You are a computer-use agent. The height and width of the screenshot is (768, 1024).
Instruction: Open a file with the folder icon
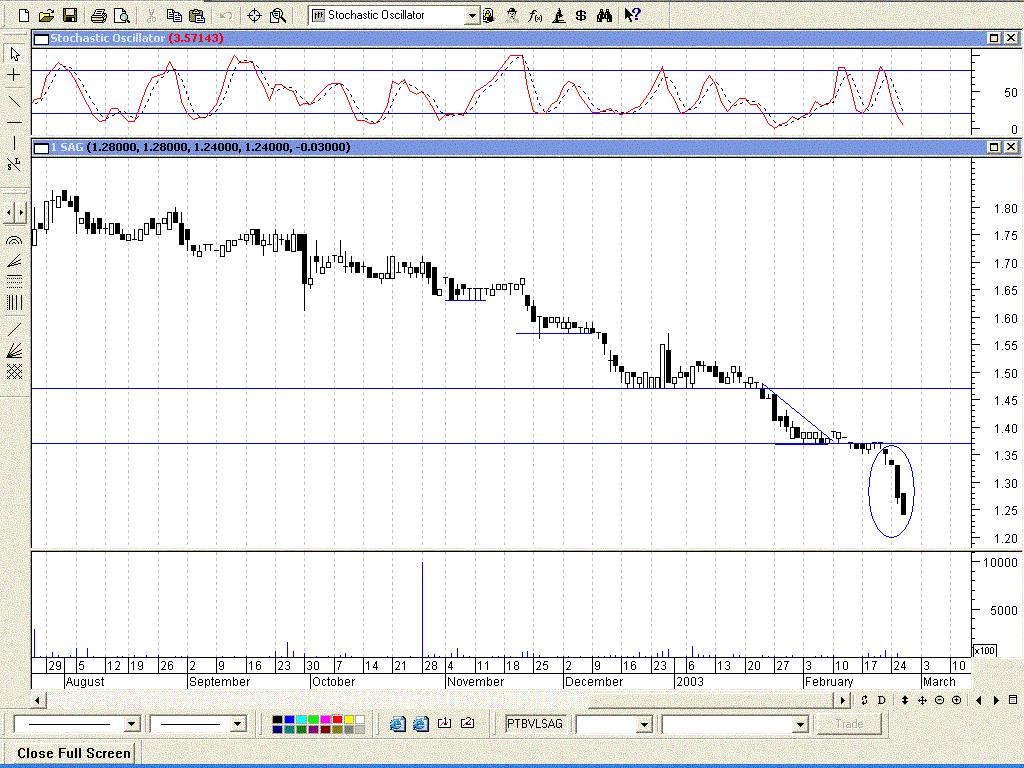pyautogui.click(x=46, y=15)
